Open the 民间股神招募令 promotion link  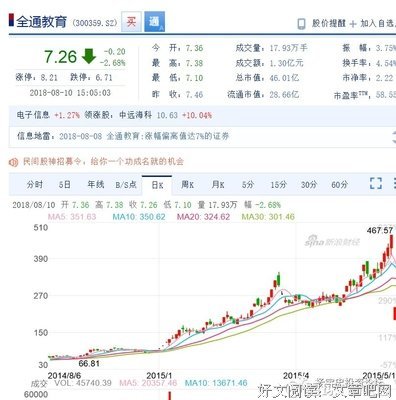[103, 162]
